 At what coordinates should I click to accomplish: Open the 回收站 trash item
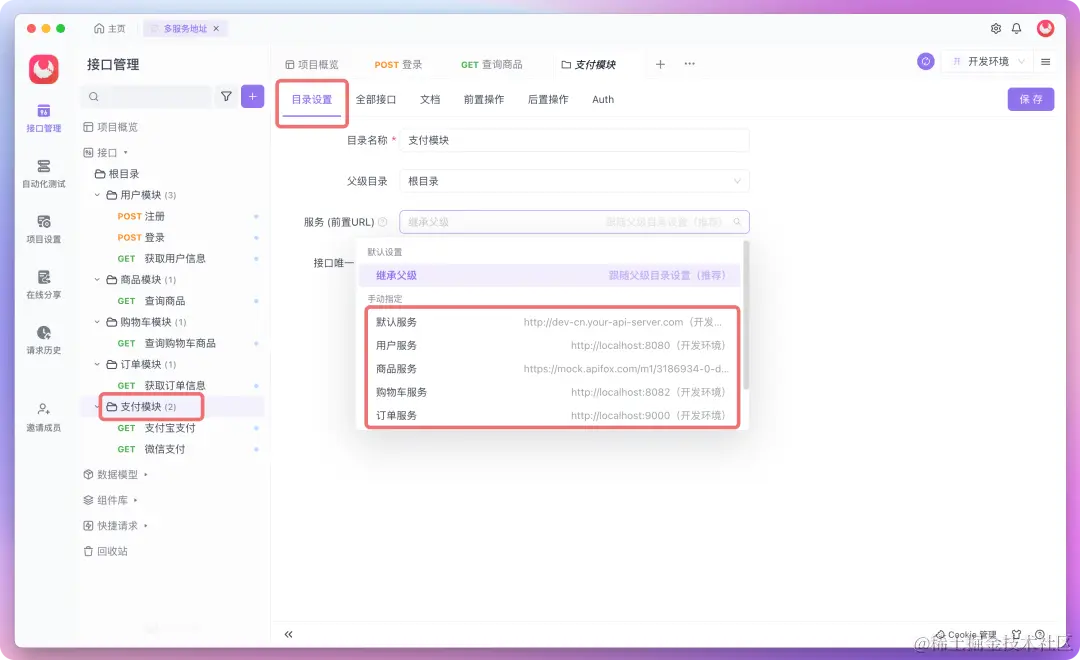tap(108, 550)
